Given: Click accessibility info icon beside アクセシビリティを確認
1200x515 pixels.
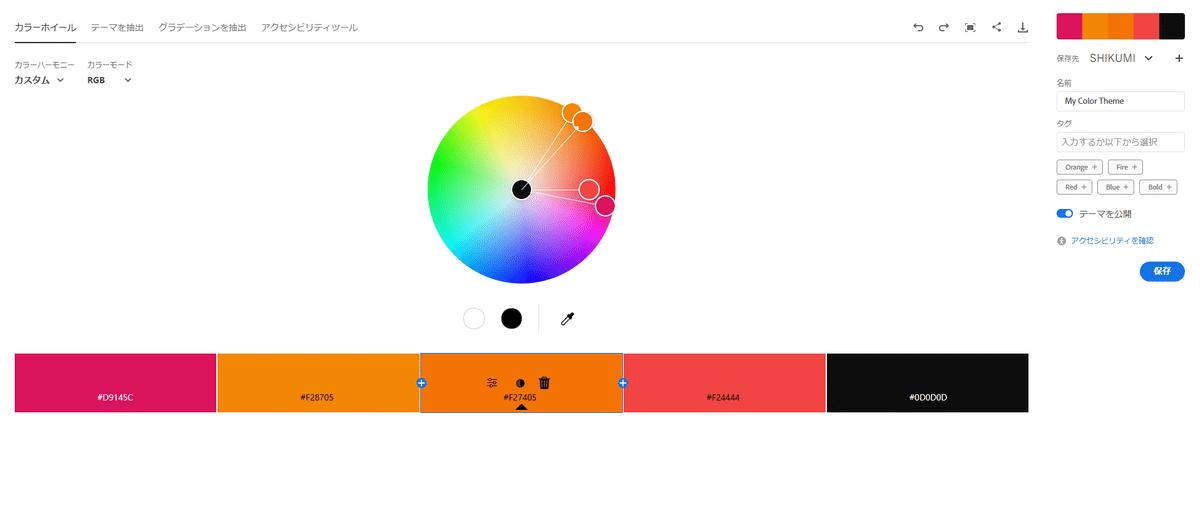Looking at the screenshot, I should point(1062,241).
